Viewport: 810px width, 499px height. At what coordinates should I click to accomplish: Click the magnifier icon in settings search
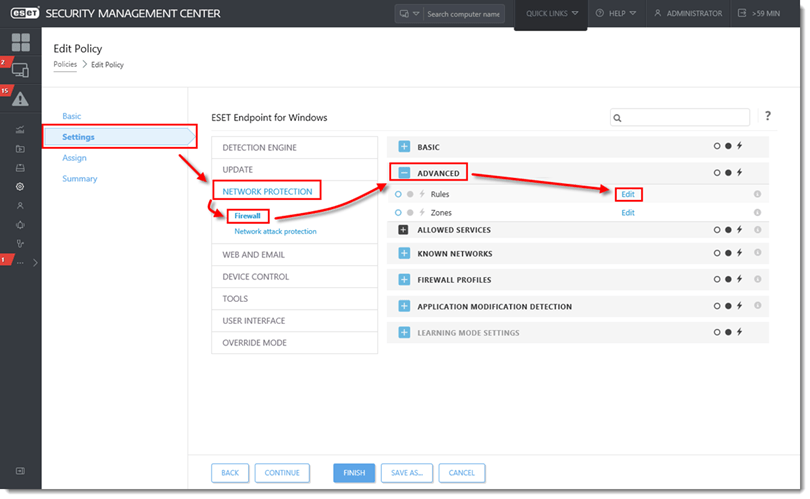pos(617,118)
